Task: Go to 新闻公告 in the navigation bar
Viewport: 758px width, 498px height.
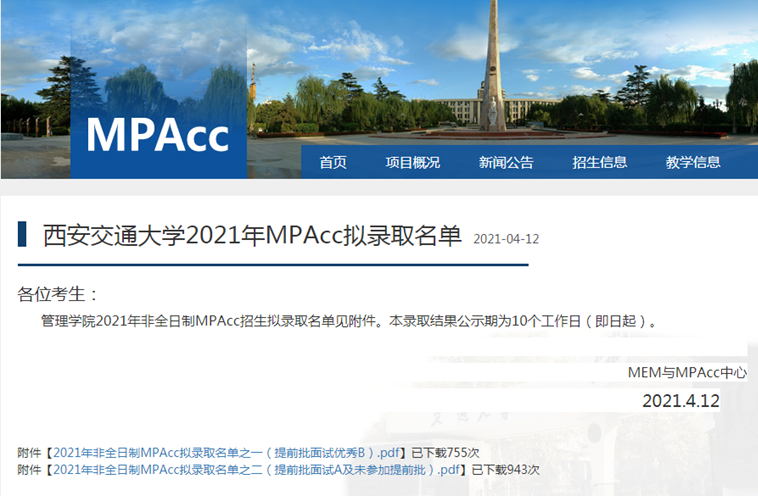Action: [x=506, y=162]
